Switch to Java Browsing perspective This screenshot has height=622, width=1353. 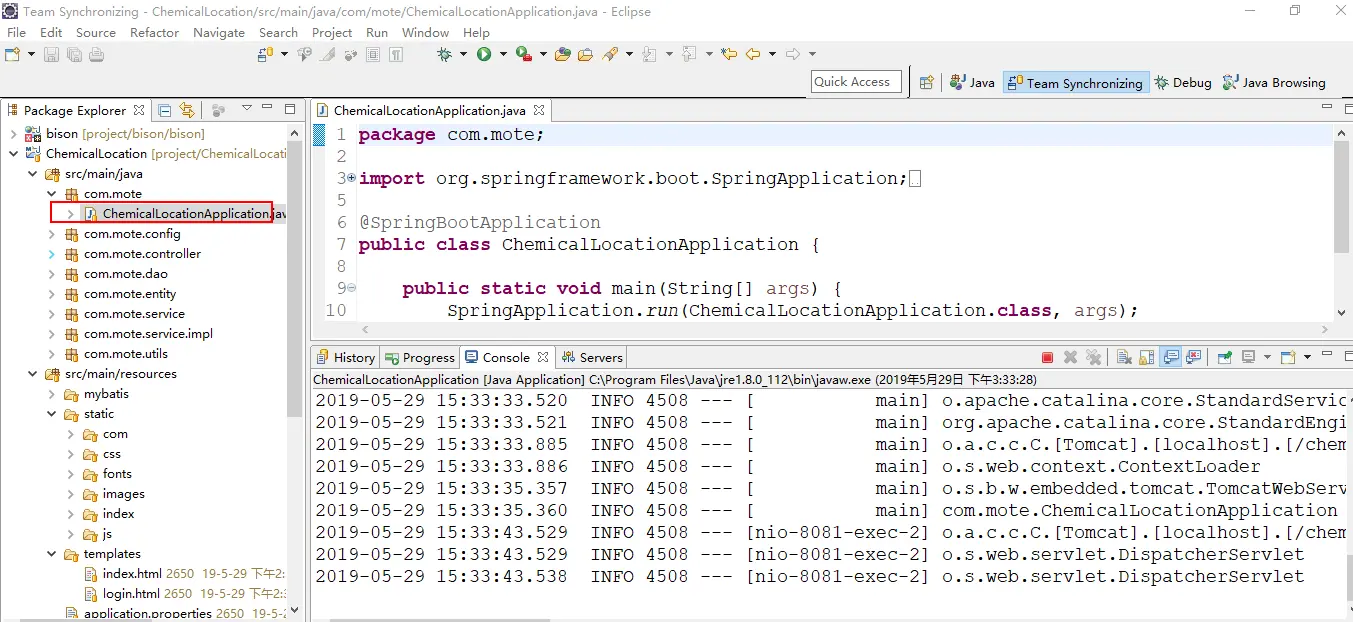tap(1274, 83)
